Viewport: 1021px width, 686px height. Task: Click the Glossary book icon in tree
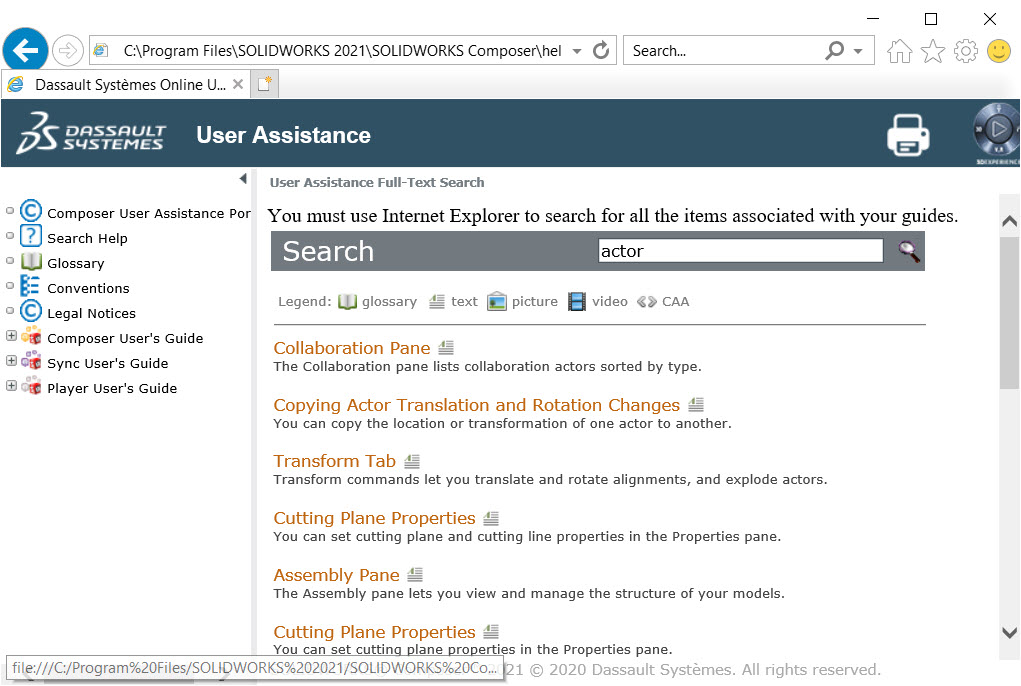click(31, 261)
